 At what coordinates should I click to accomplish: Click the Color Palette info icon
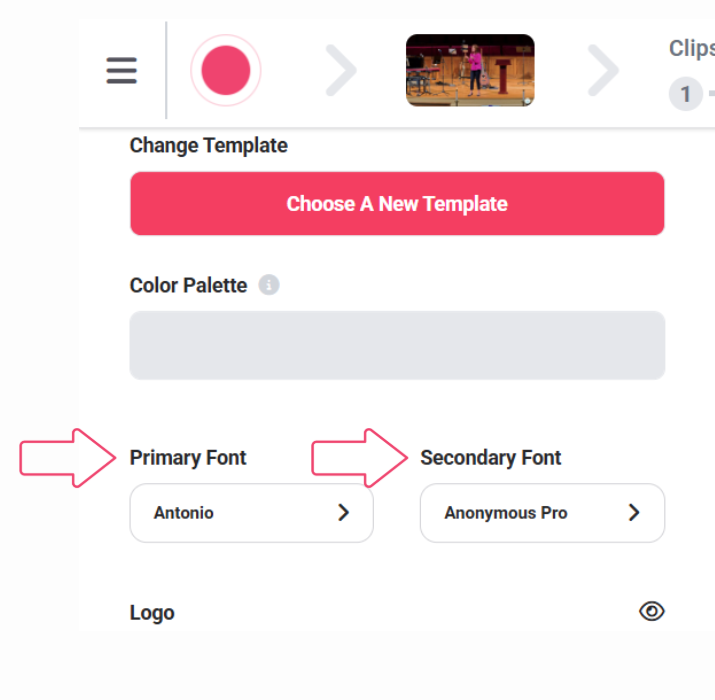point(269,285)
